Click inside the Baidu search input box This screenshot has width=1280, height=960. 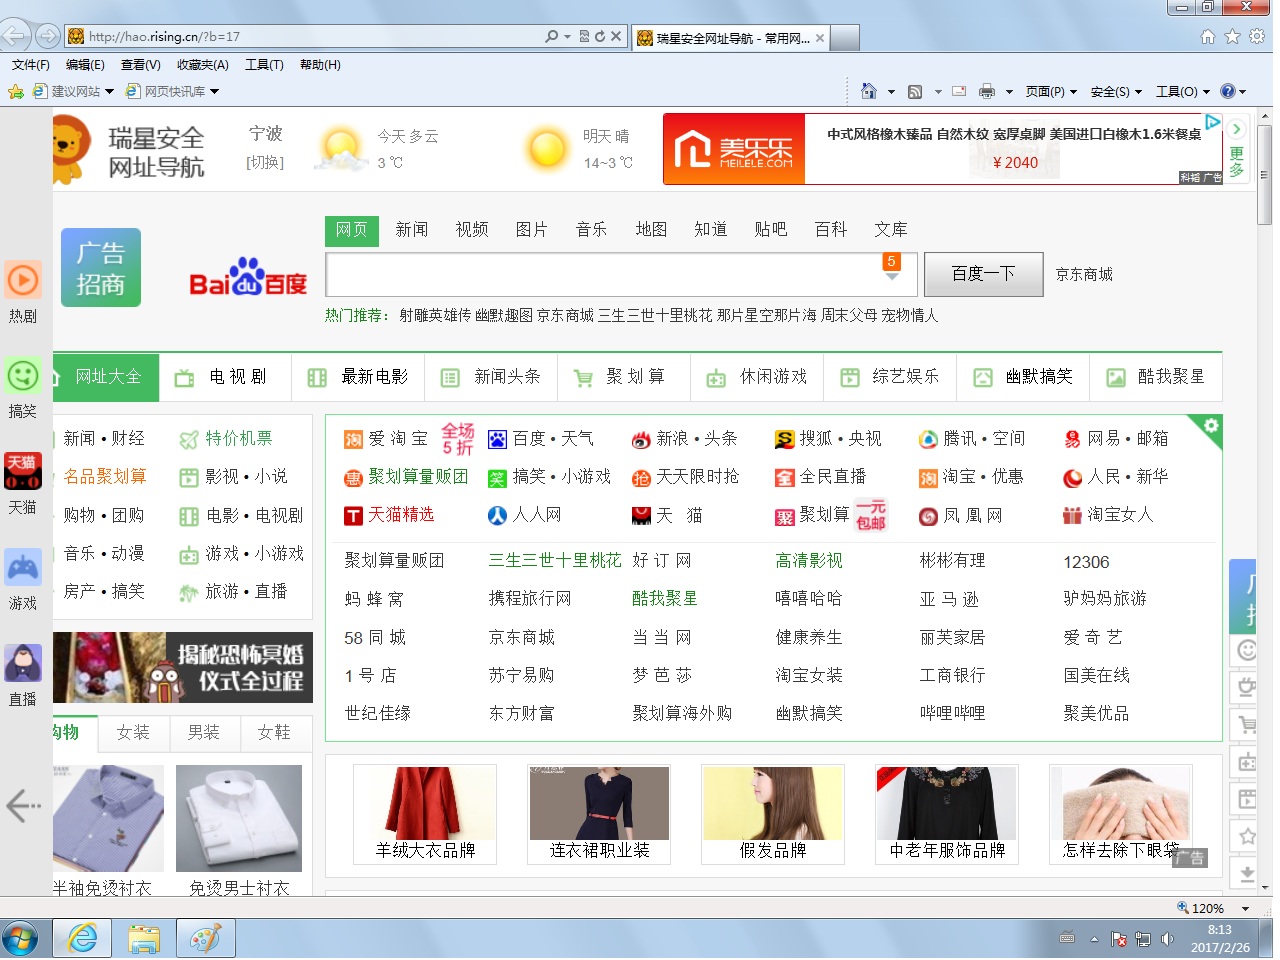[x=600, y=275]
